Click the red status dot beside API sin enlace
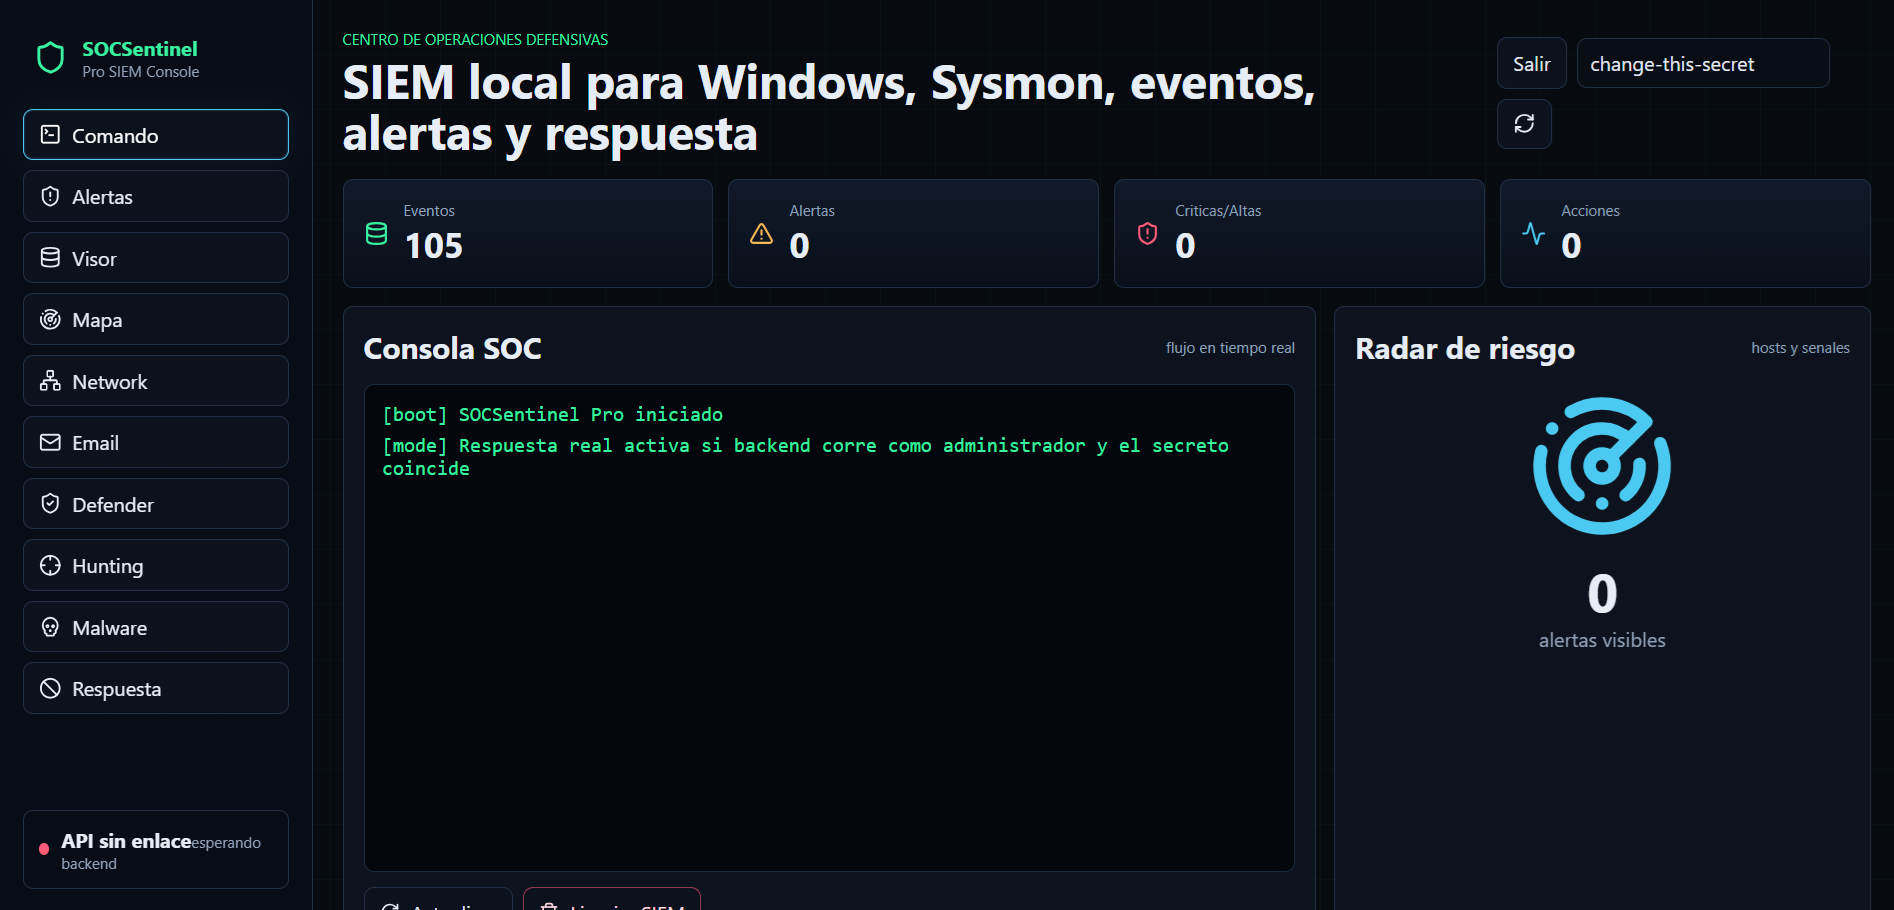This screenshot has width=1894, height=910. click(44, 849)
